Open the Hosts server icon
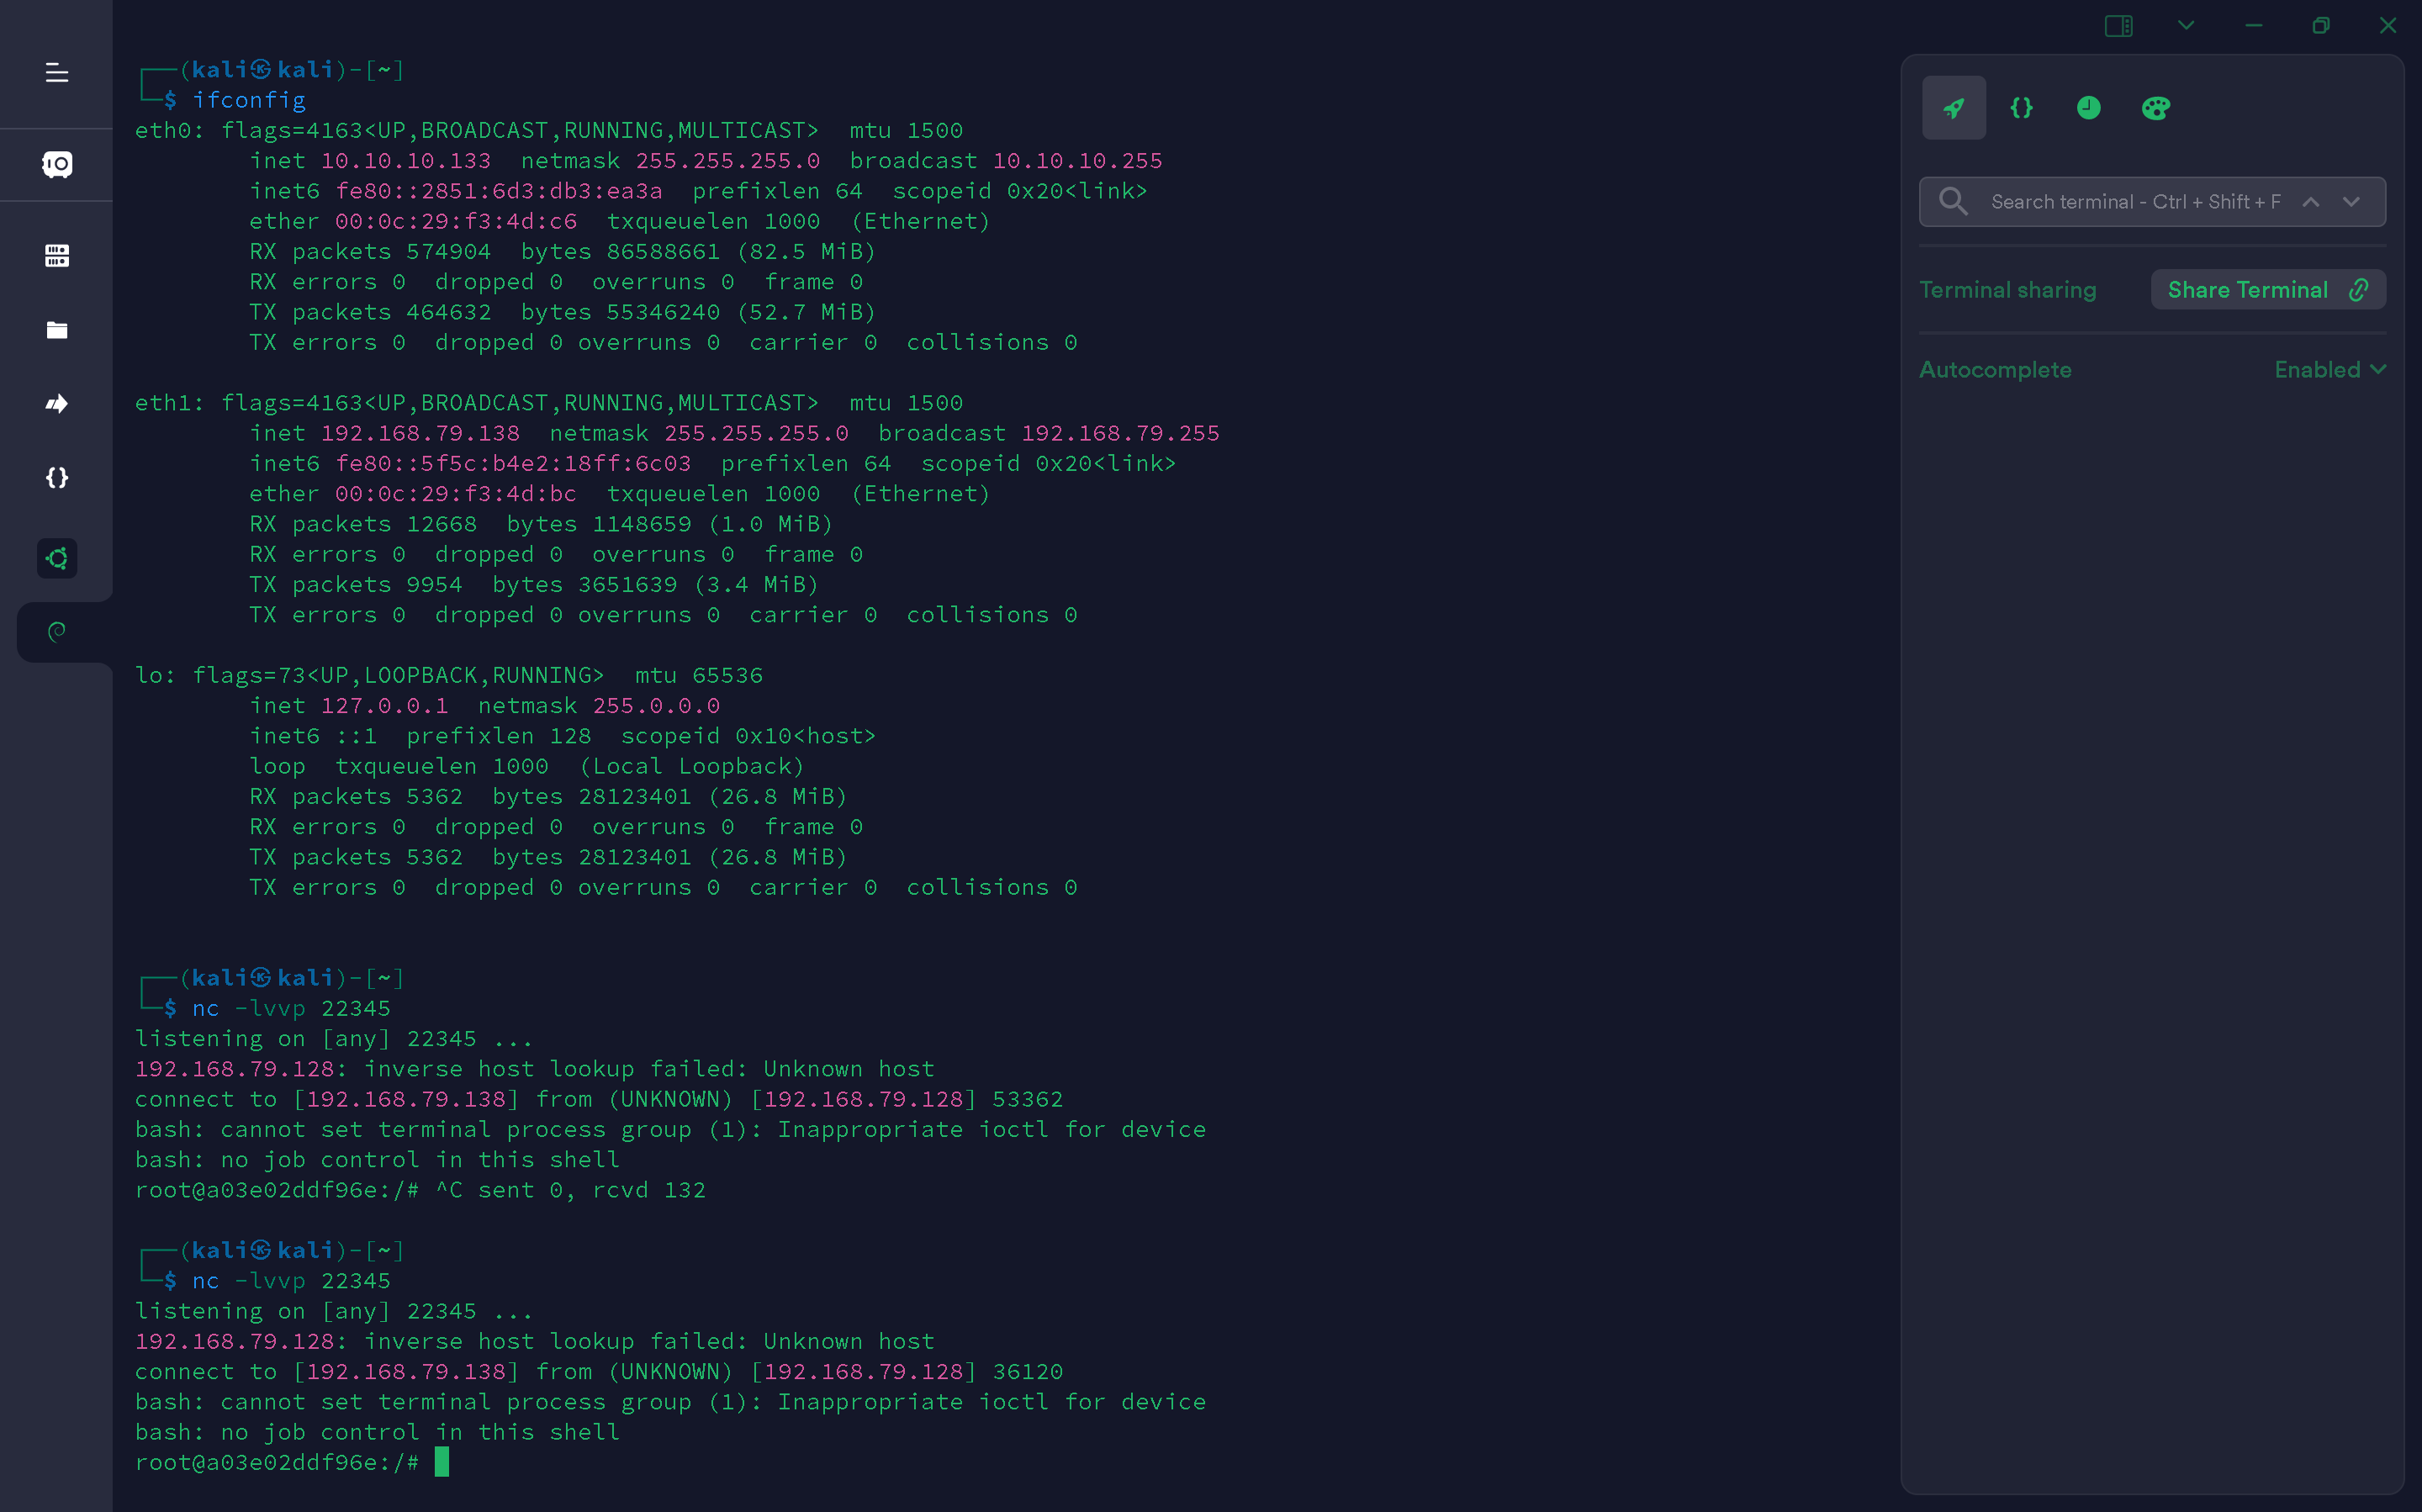2422x1512 pixels. point(57,256)
